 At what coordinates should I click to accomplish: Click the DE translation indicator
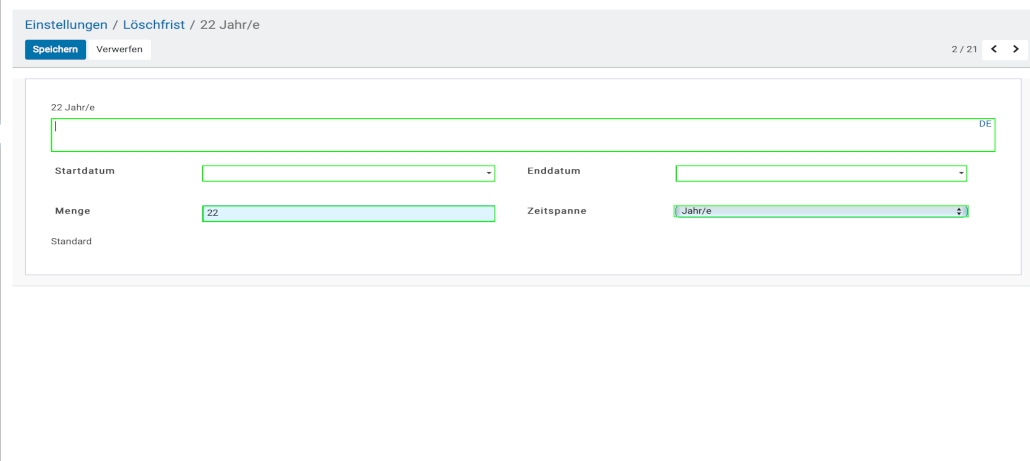[985, 124]
